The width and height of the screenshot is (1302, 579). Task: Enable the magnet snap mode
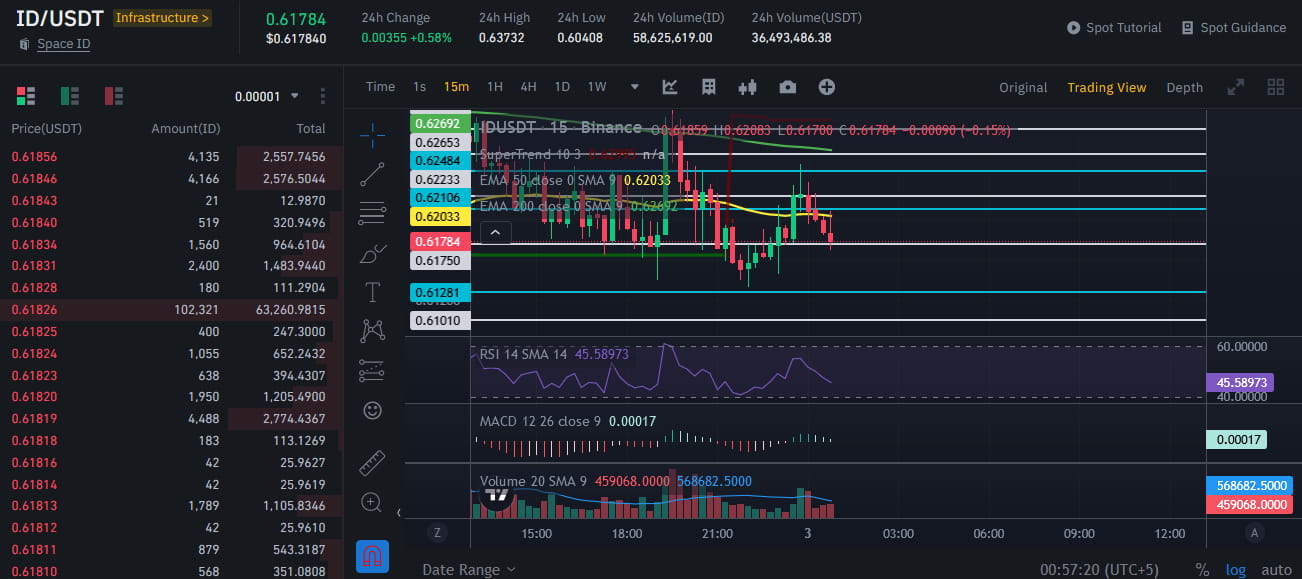[371, 556]
